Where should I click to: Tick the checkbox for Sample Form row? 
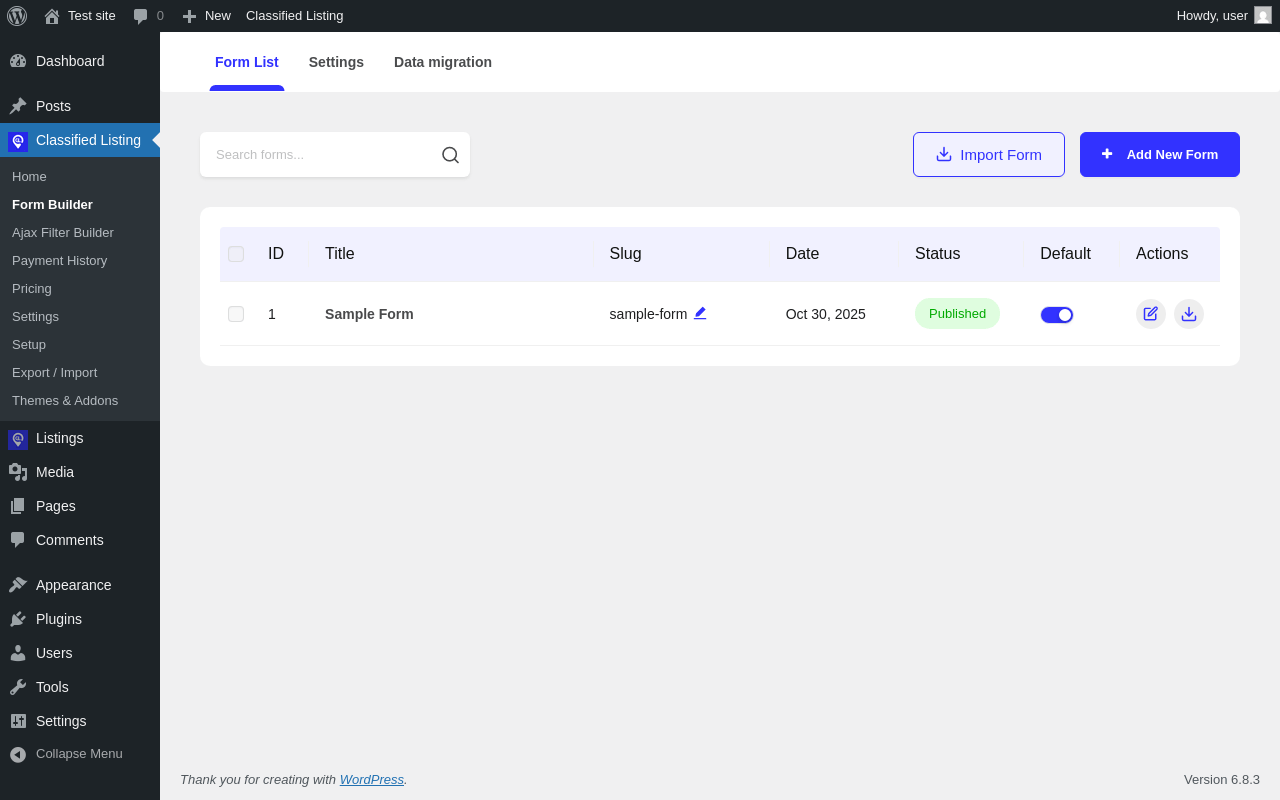coord(236,314)
